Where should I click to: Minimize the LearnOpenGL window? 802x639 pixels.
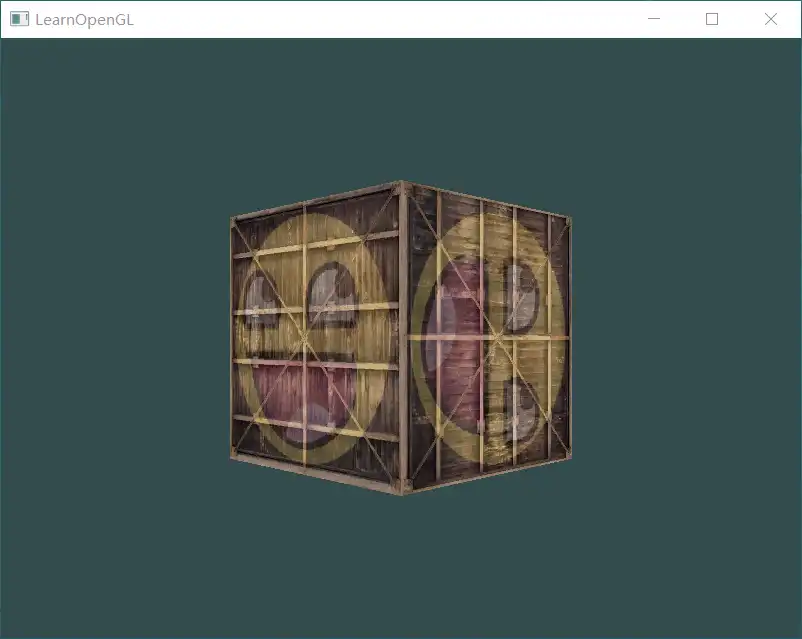point(653,19)
